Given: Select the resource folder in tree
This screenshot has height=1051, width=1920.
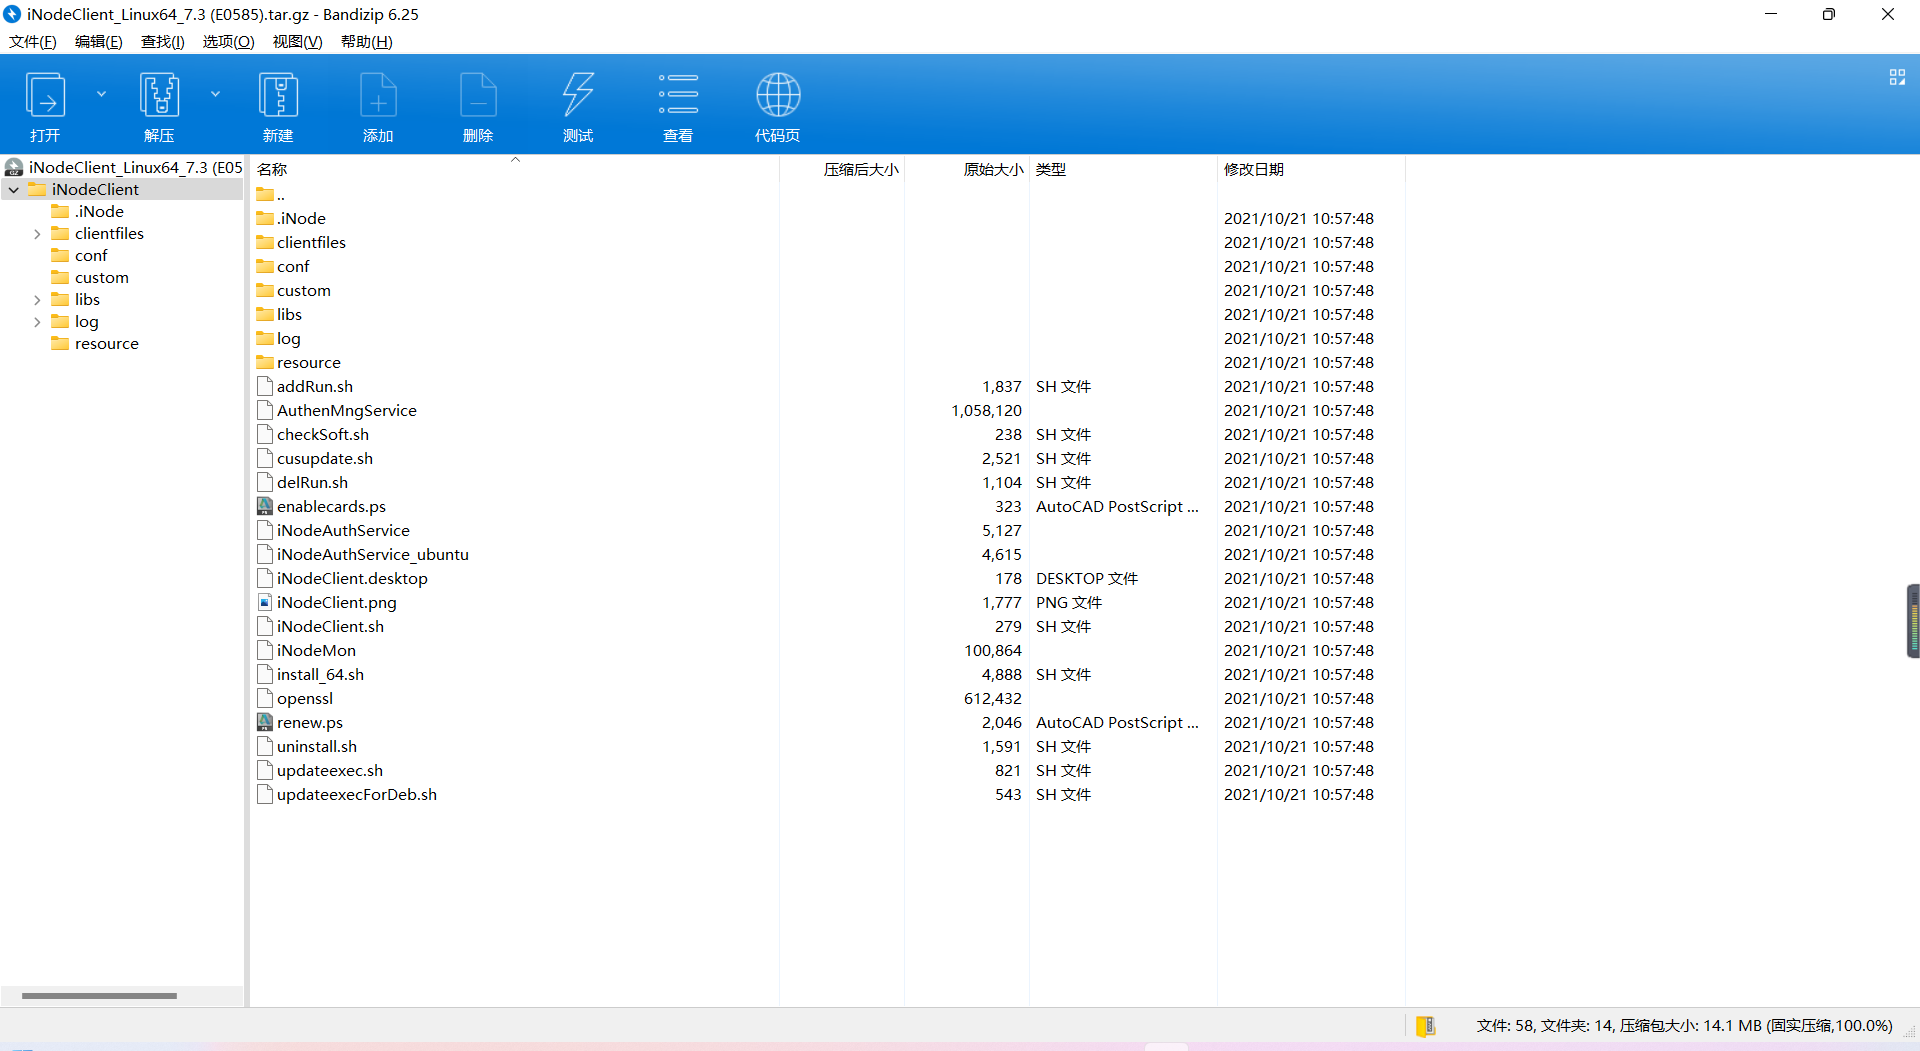Looking at the screenshot, I should click(x=107, y=344).
